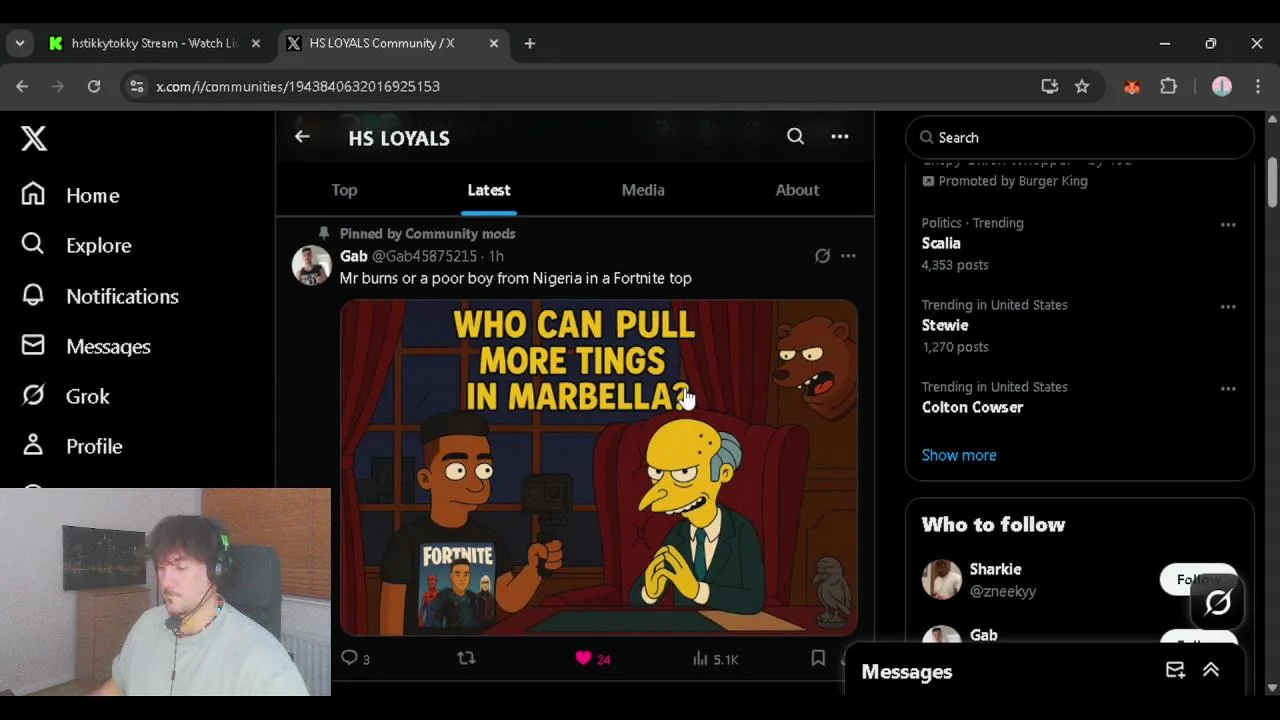
Task: Open Notifications in the sidebar
Action: 100,296
